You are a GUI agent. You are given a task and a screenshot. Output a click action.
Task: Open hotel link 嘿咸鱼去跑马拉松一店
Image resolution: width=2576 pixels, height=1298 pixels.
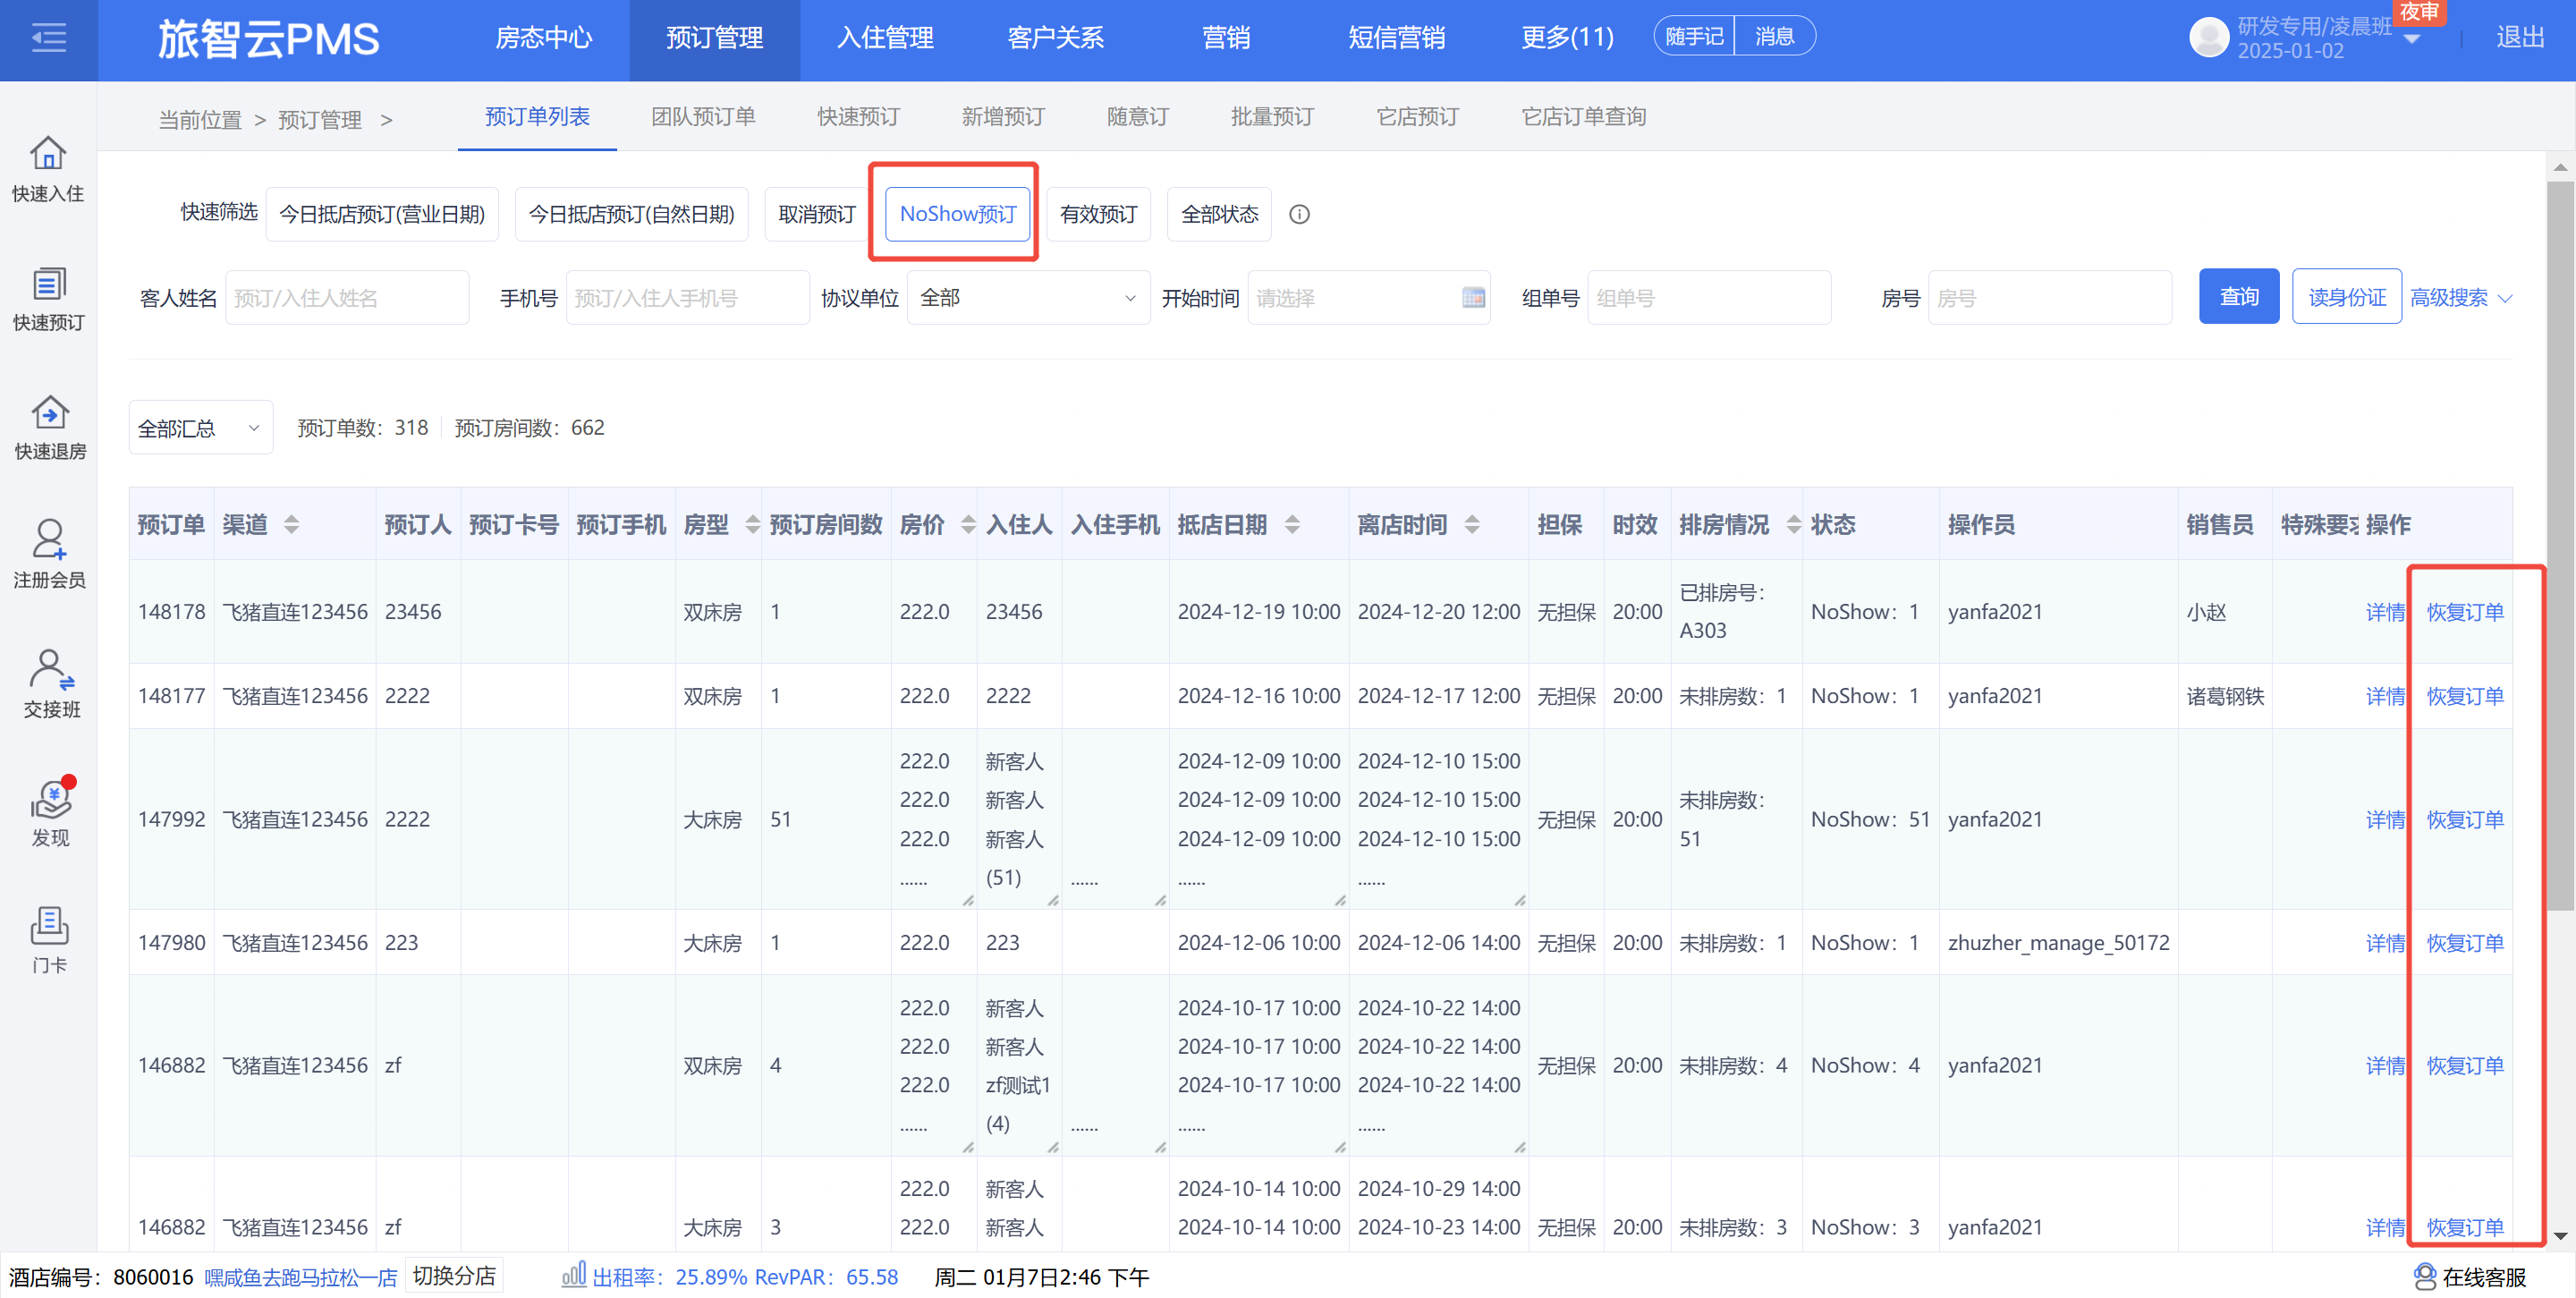click(300, 1277)
